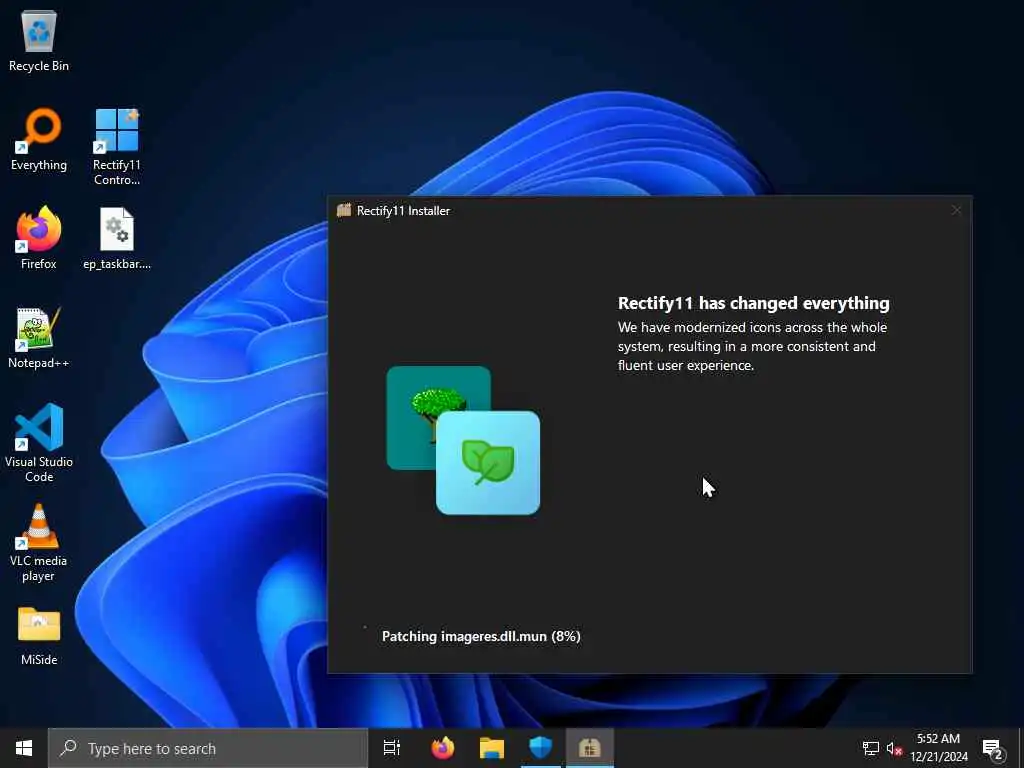
Task: Select the Everything search desktop shortcut
Action: pyautogui.click(x=39, y=139)
